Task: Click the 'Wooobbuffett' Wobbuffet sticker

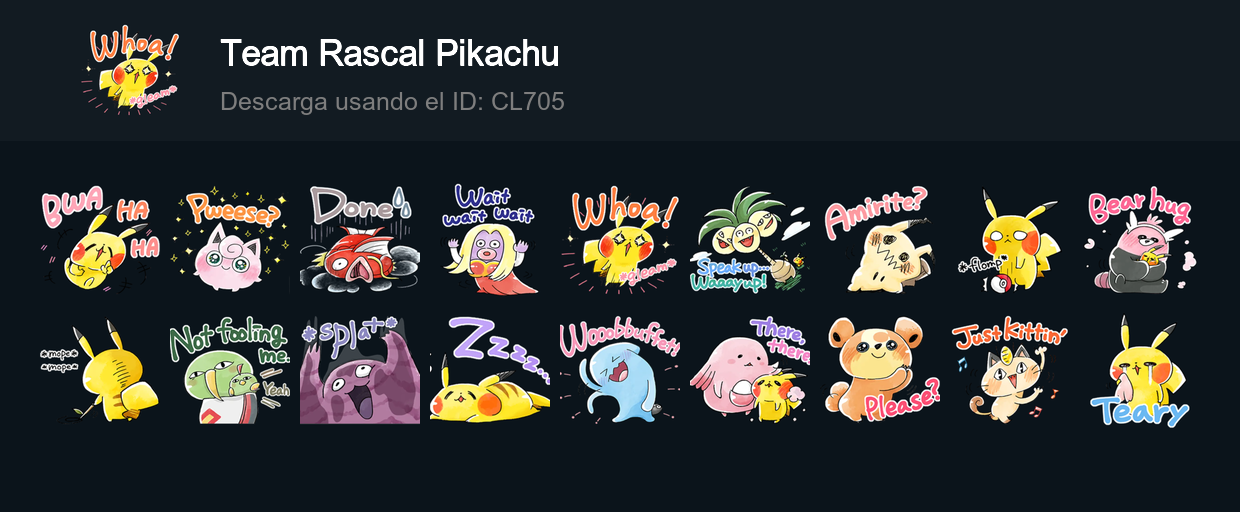Action: click(620, 370)
